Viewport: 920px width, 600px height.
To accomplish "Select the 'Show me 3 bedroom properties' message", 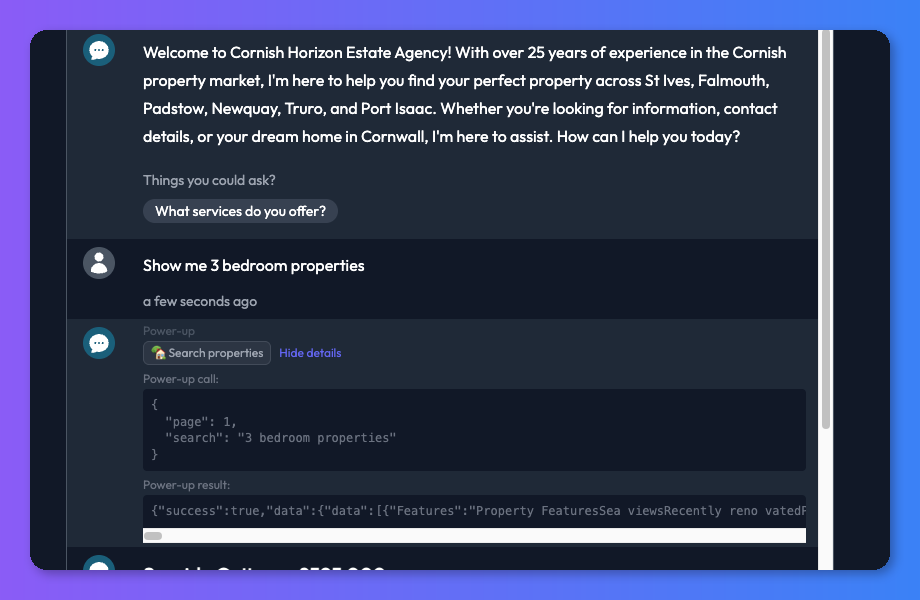I will [253, 265].
